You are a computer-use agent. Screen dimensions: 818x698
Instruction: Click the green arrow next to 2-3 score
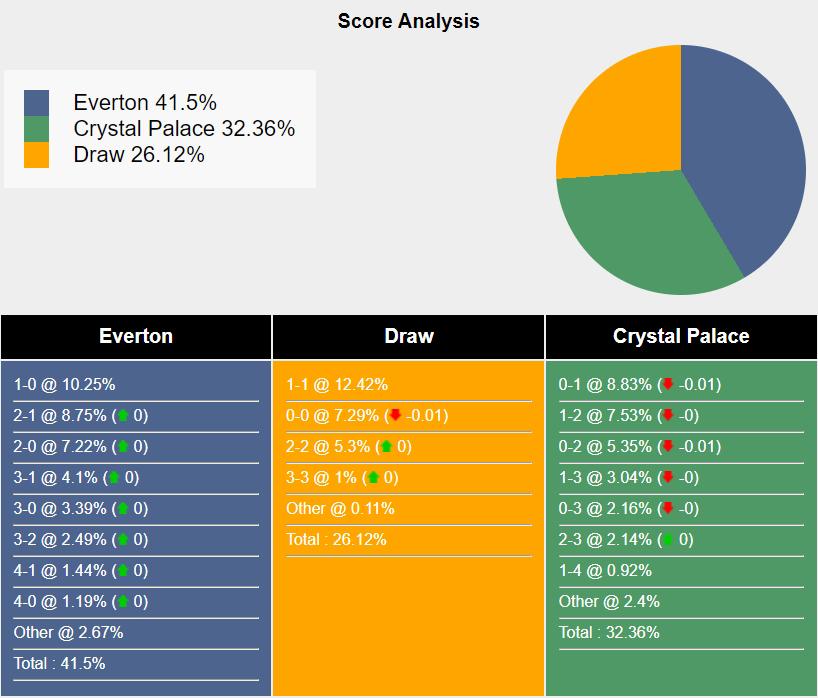pos(668,540)
